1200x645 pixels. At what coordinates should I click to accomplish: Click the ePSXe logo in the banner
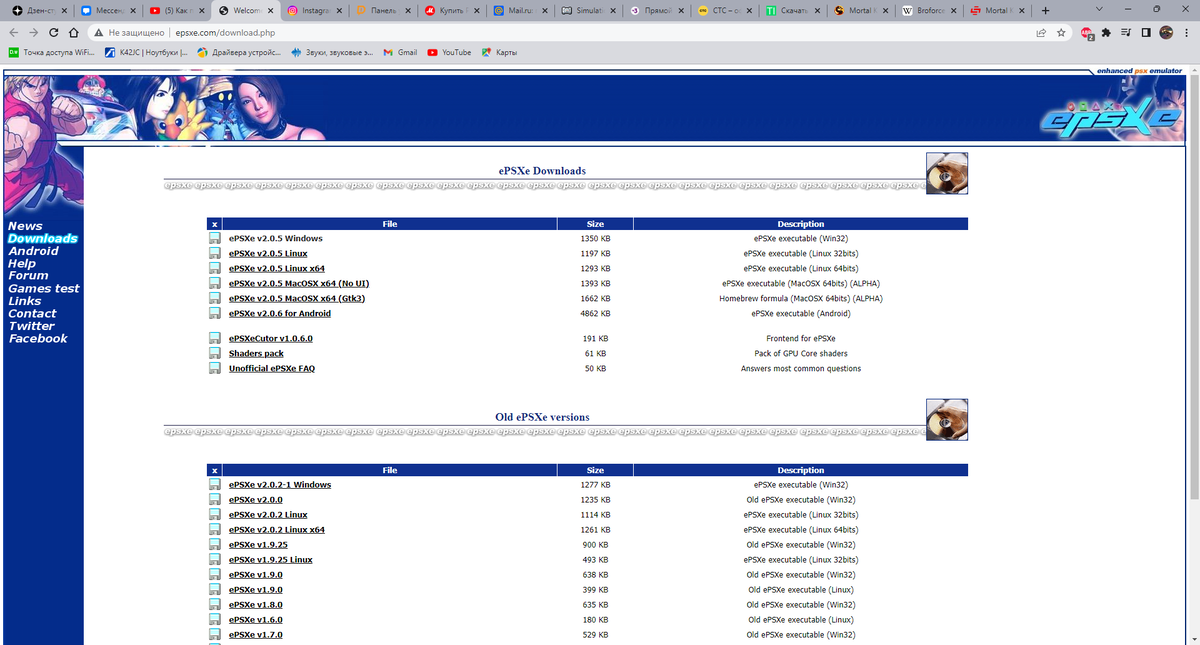[x=1110, y=116]
